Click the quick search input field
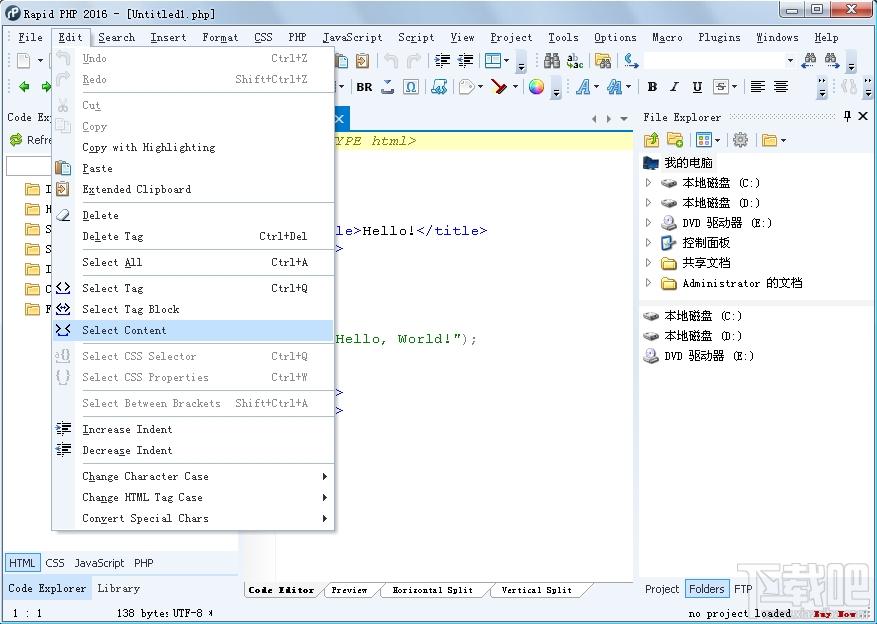This screenshot has height=624, width=877. click(714, 60)
